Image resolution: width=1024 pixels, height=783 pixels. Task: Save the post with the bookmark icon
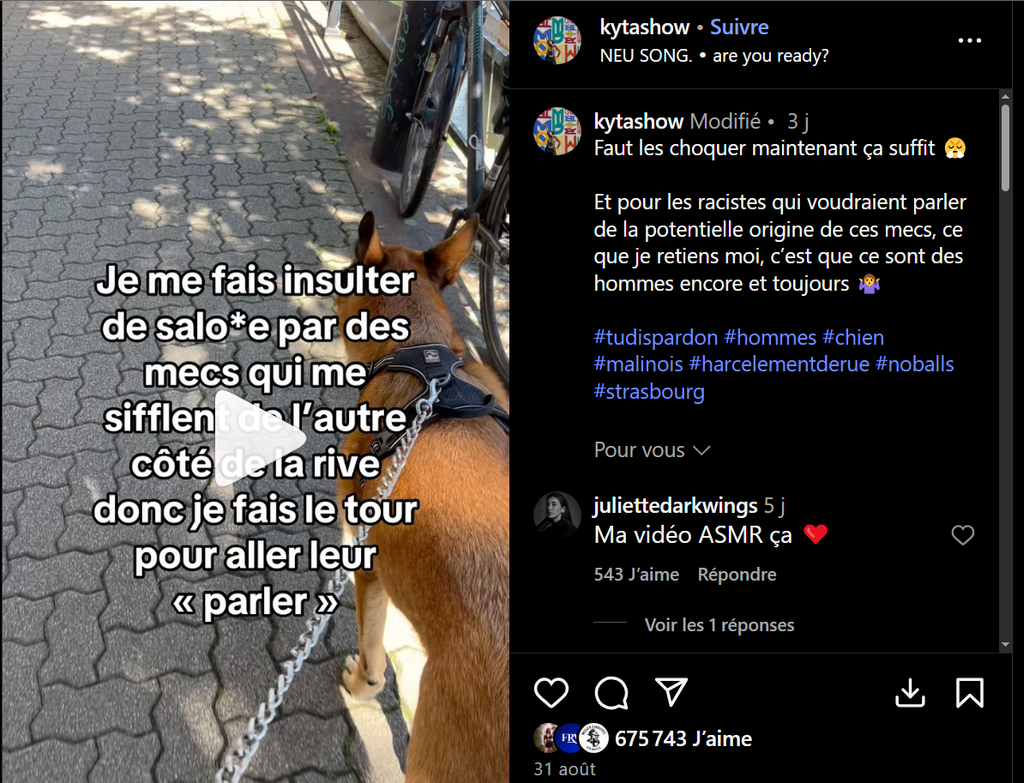point(970,693)
